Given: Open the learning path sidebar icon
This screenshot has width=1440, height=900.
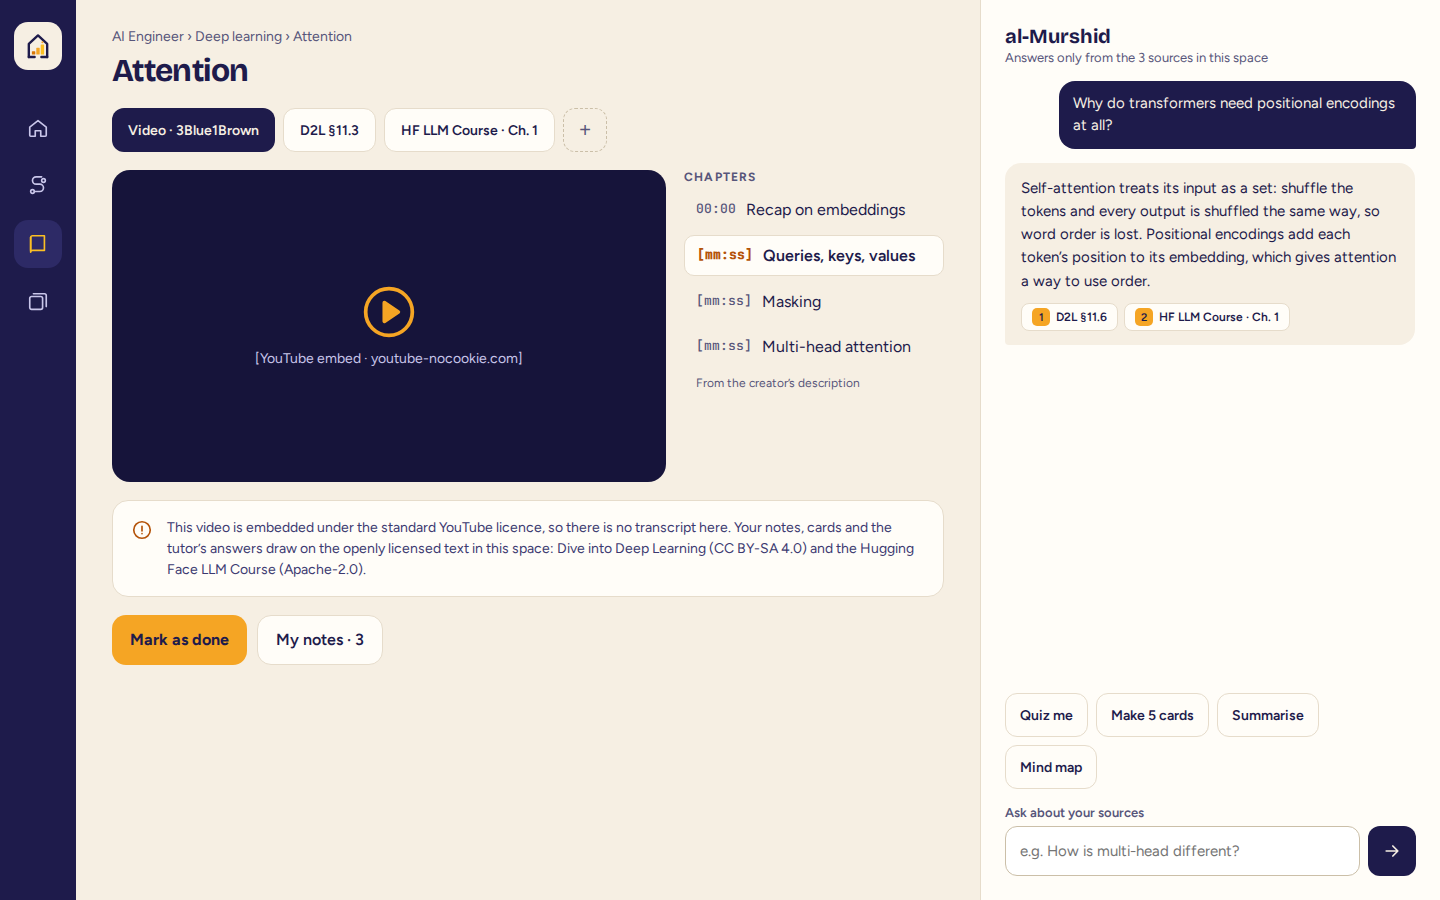Looking at the screenshot, I should click(x=38, y=185).
